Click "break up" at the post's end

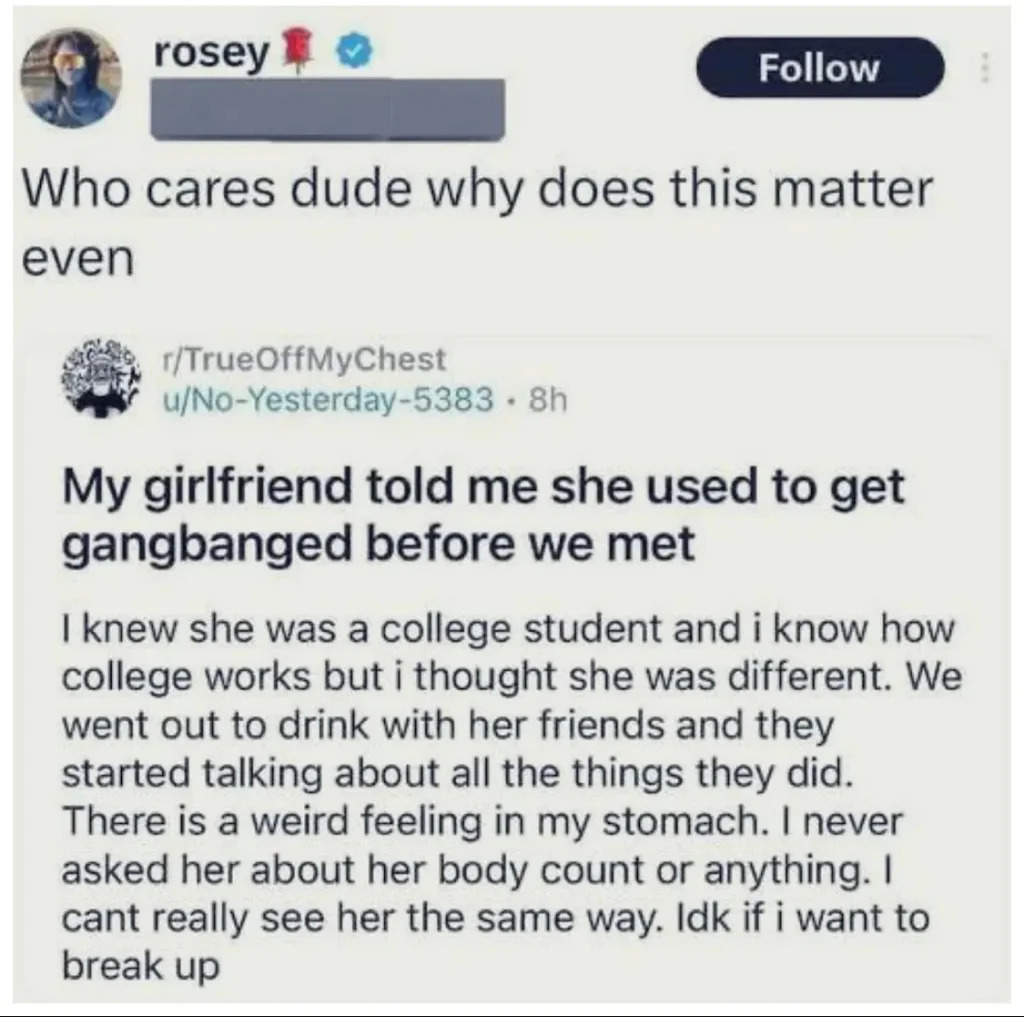tap(140, 969)
